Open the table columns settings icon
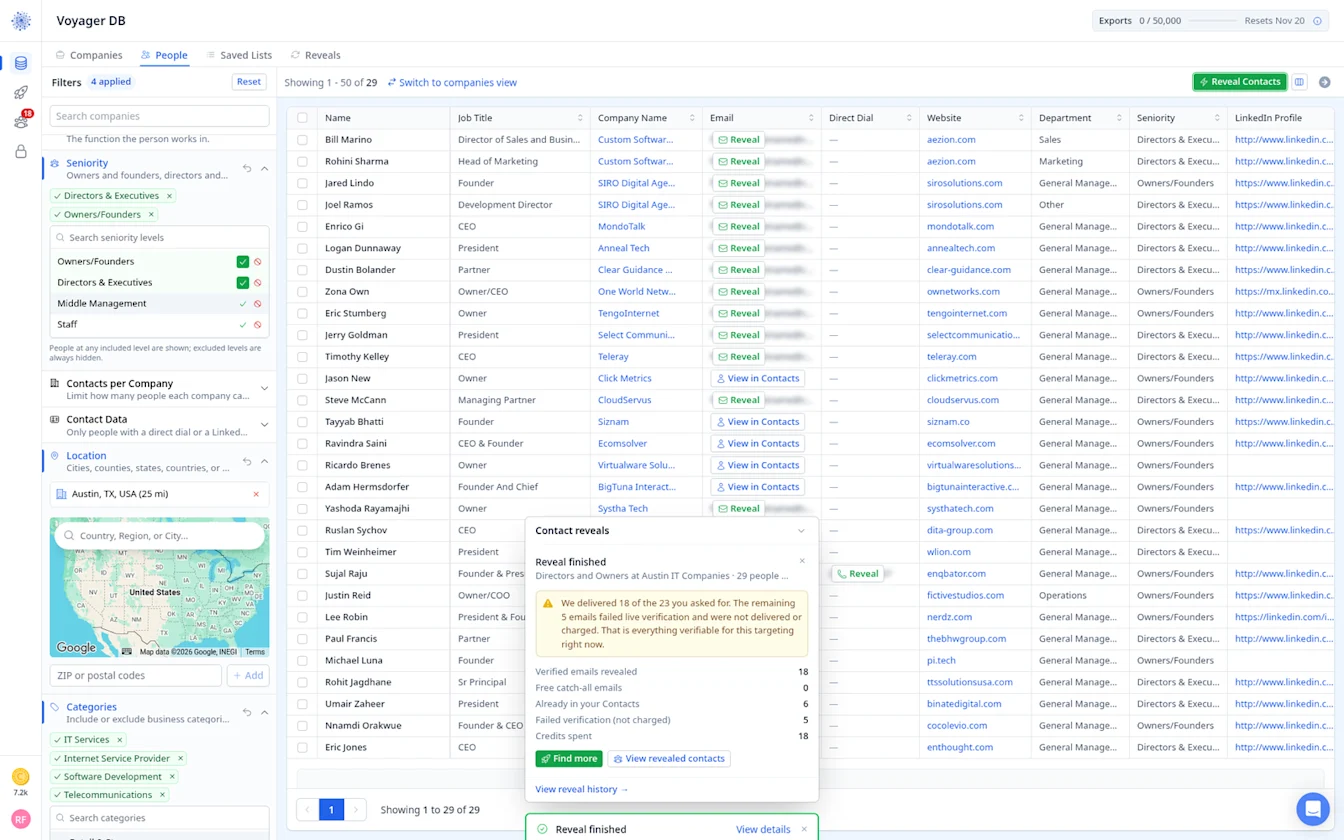The image size is (1344, 840). [x=1299, y=82]
